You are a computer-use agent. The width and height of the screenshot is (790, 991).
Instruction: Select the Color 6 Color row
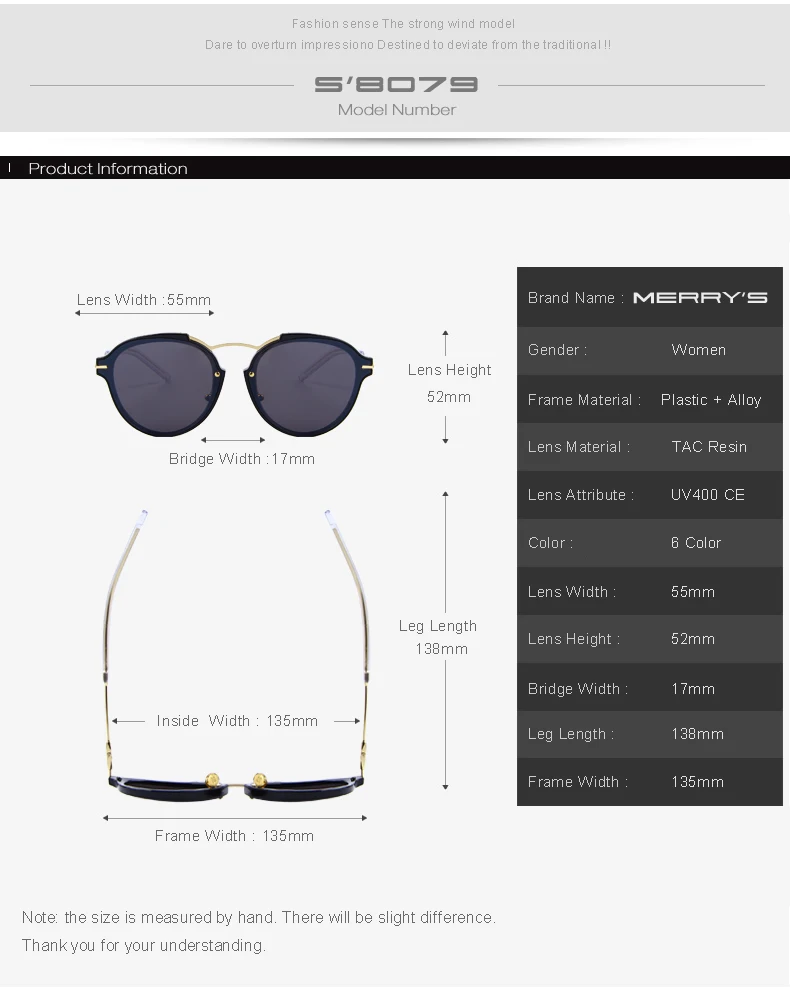(x=650, y=543)
